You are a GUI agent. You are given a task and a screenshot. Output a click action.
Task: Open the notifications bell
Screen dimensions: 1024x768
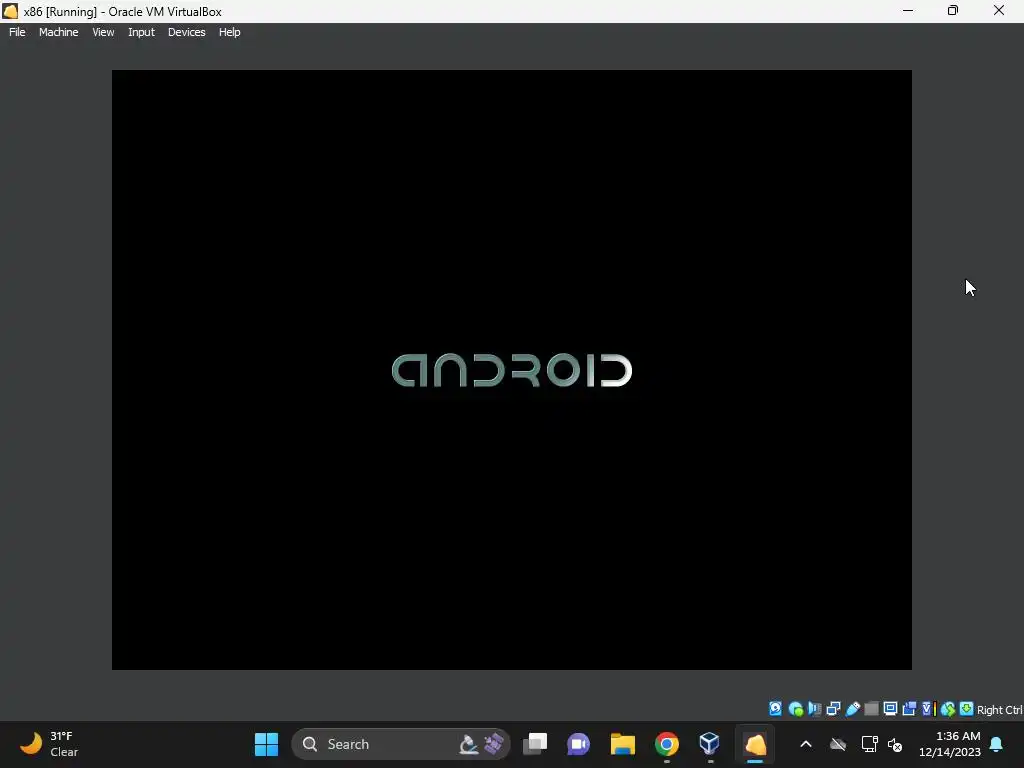coord(997,744)
